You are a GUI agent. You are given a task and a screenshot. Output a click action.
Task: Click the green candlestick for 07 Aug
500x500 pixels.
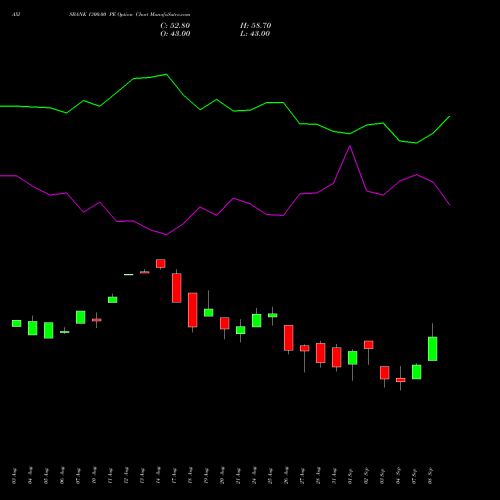(x=81, y=317)
